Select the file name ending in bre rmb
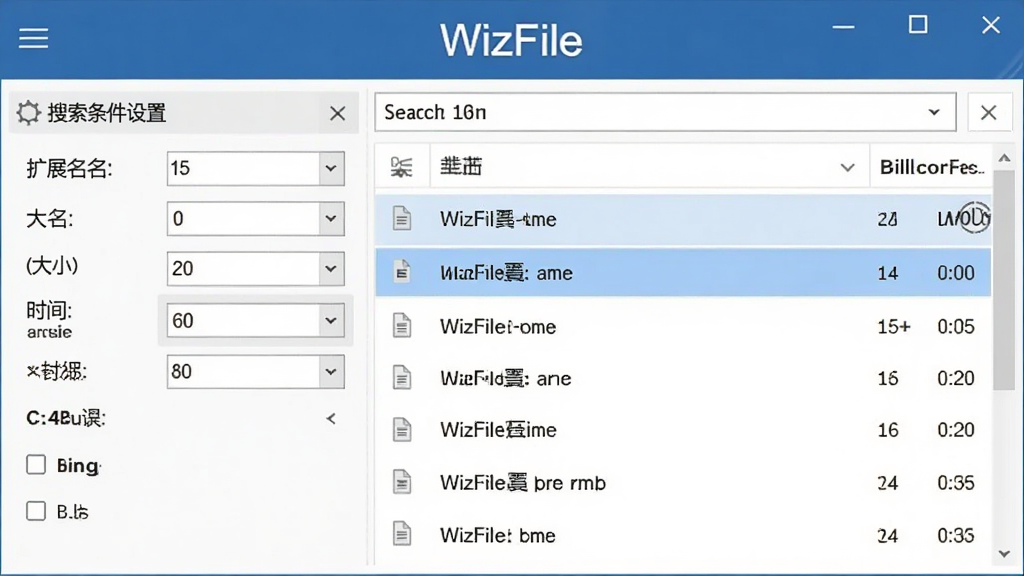 tap(523, 483)
